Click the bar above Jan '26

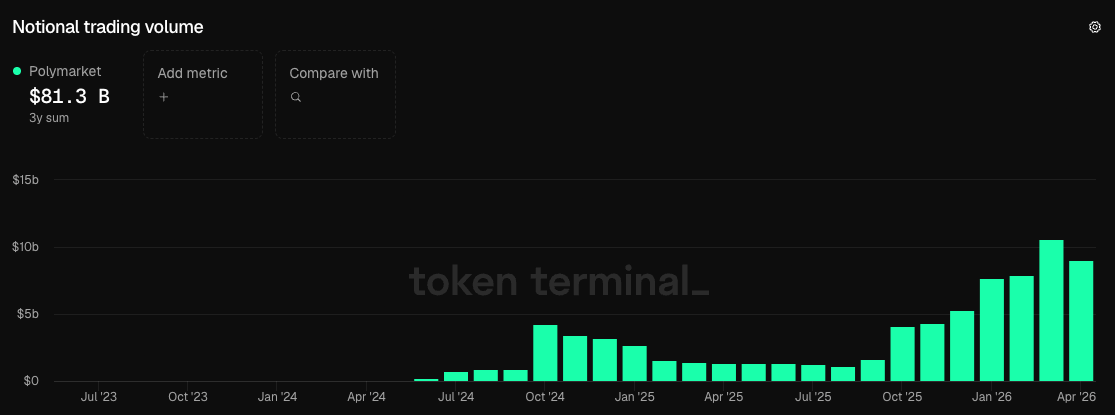(x=991, y=330)
